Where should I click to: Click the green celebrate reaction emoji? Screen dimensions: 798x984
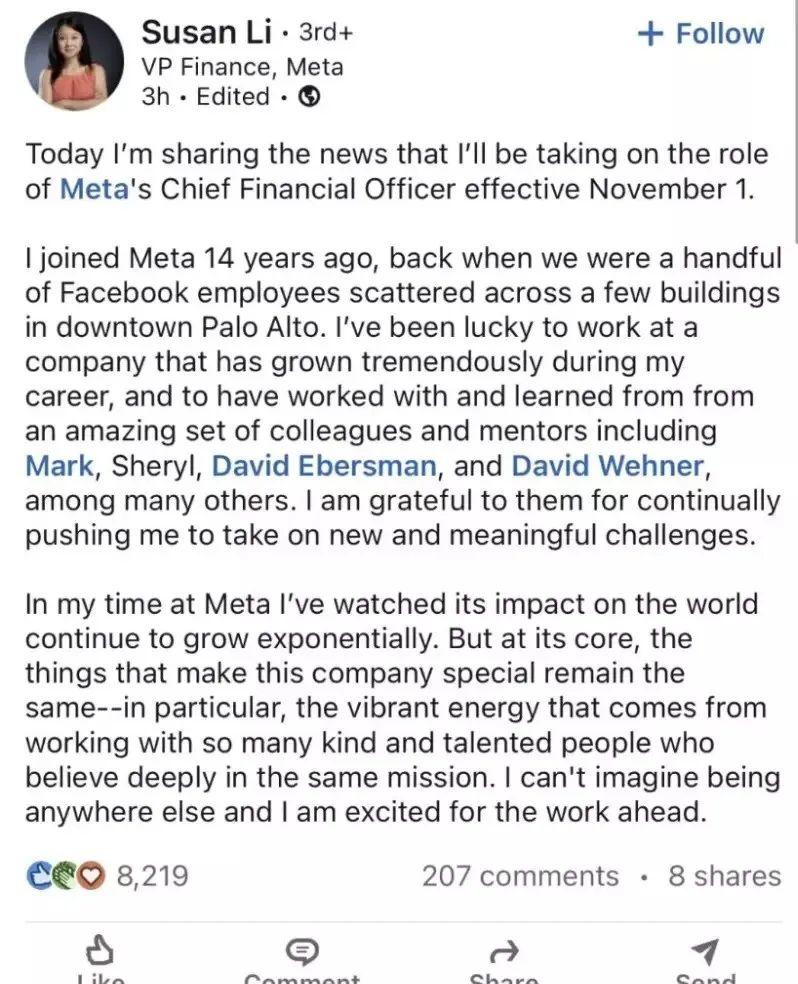coord(66,876)
